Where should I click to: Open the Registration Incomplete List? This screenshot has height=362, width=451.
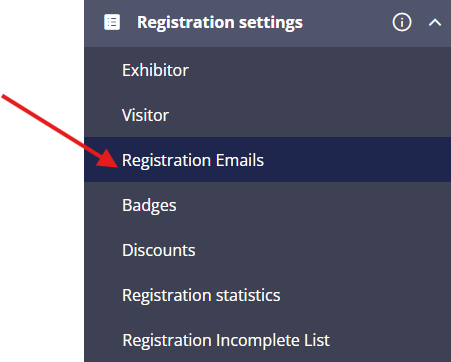[268, 340]
